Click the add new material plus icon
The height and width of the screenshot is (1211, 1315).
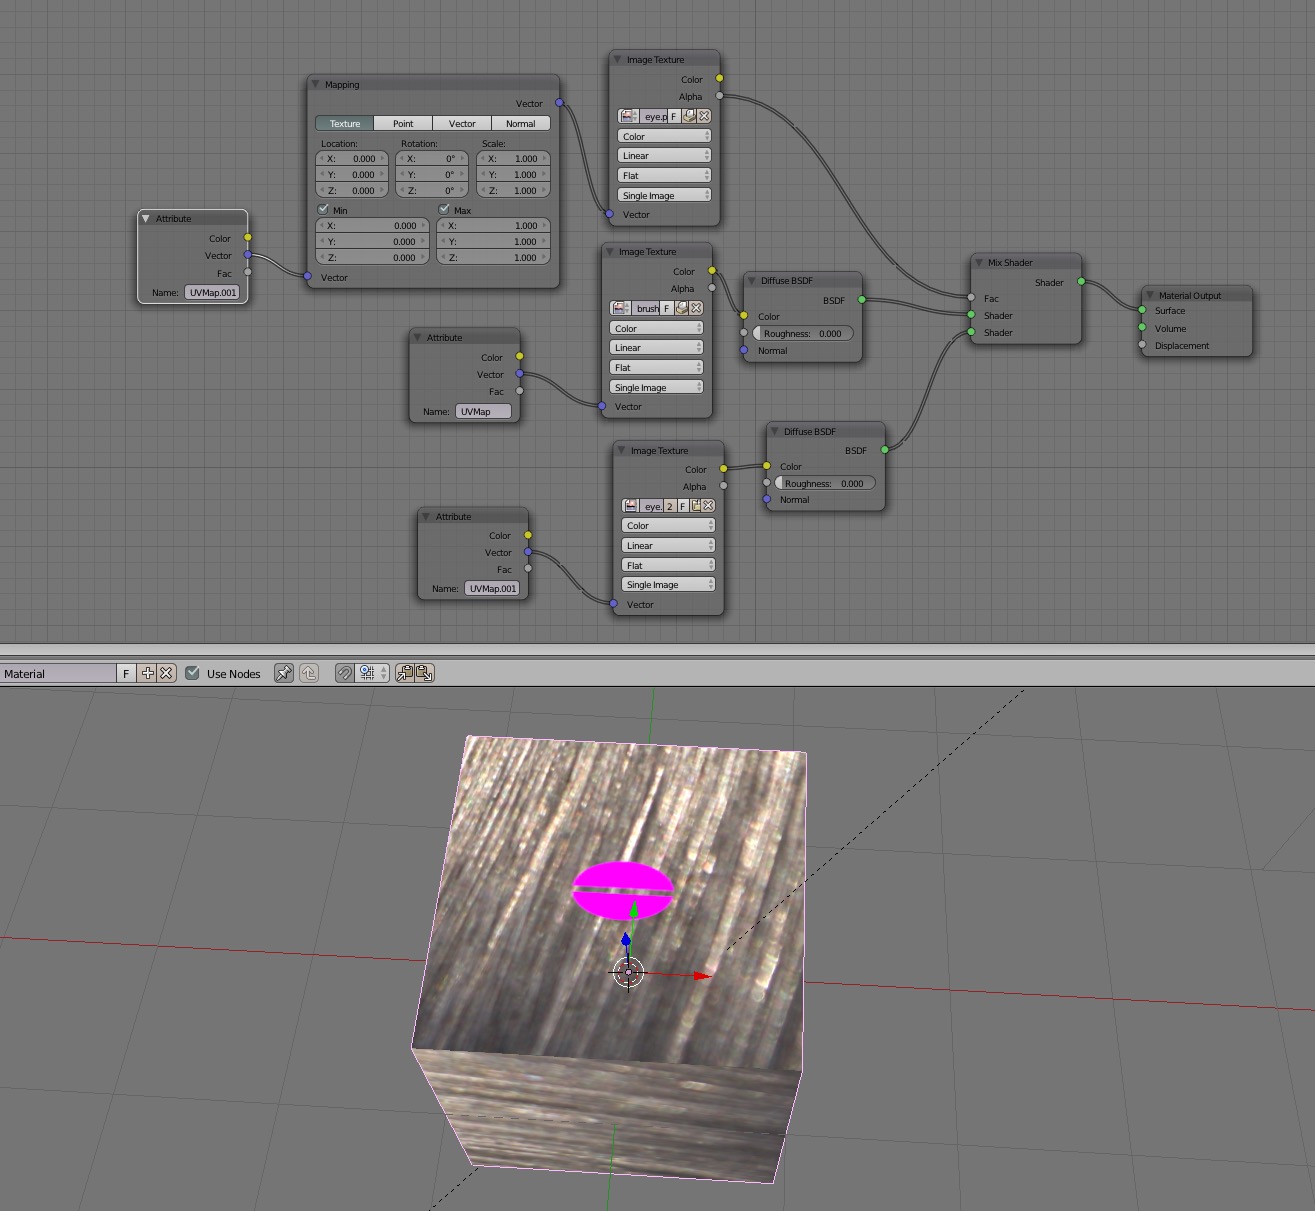tap(148, 673)
